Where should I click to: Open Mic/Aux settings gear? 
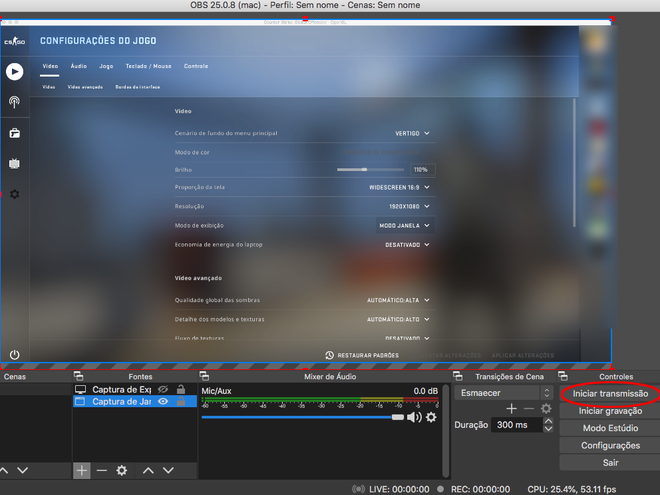[431, 417]
